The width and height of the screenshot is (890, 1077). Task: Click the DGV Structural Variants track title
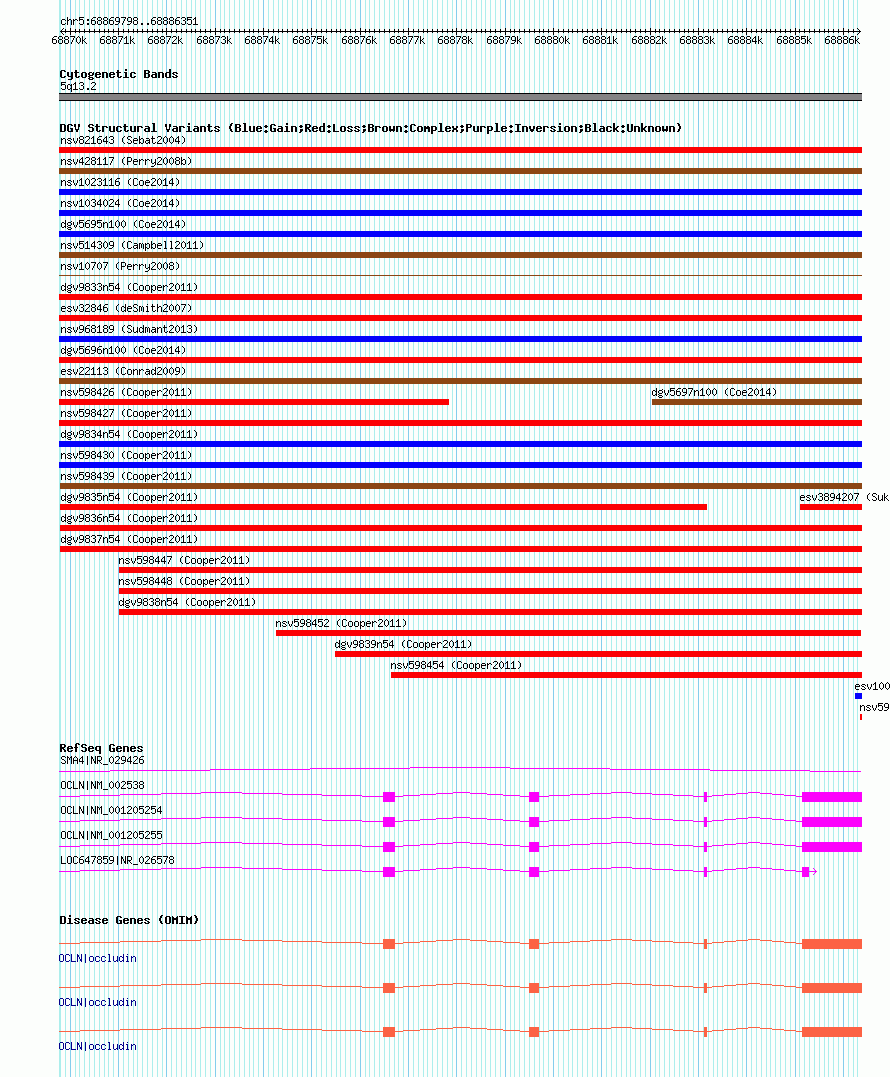coord(371,128)
